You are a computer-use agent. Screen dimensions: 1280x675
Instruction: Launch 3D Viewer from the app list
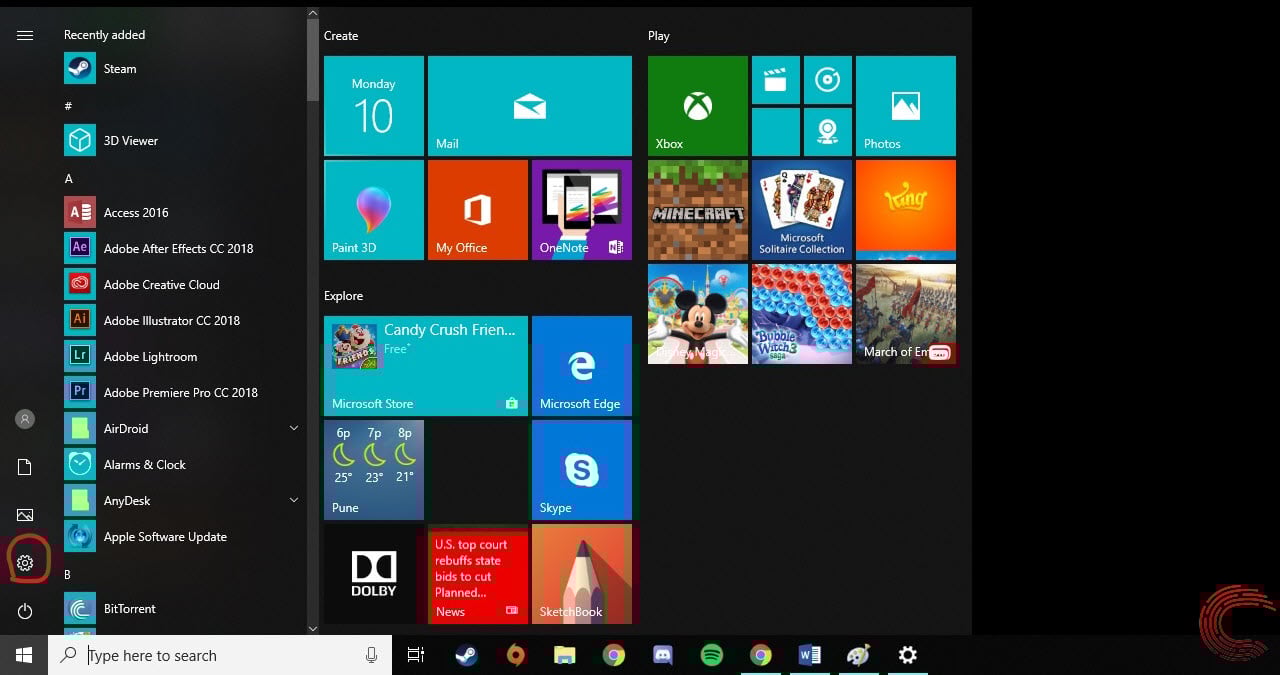[180, 141]
